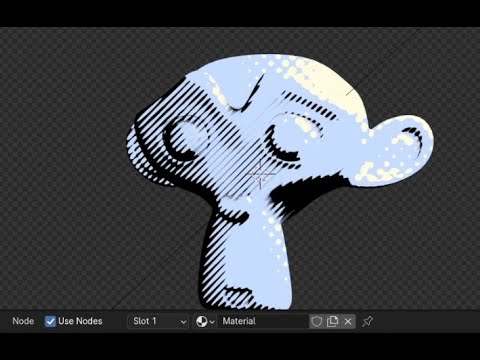Duplicate material with the new-copy icon
The image size is (480, 360).
[x=332, y=321]
